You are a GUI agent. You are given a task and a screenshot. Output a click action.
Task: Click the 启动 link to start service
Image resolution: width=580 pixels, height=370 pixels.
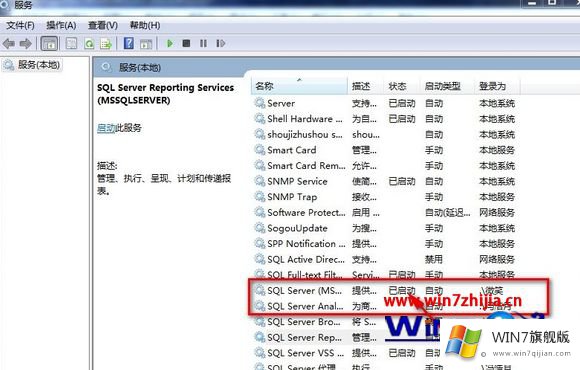(106, 128)
